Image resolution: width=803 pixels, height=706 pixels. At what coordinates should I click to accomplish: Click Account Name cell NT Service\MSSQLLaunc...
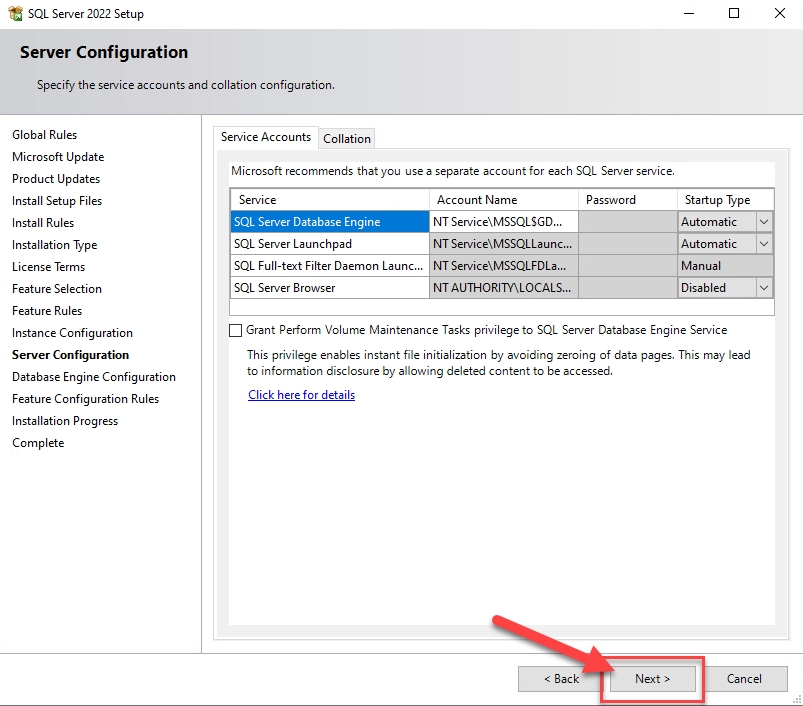point(504,244)
